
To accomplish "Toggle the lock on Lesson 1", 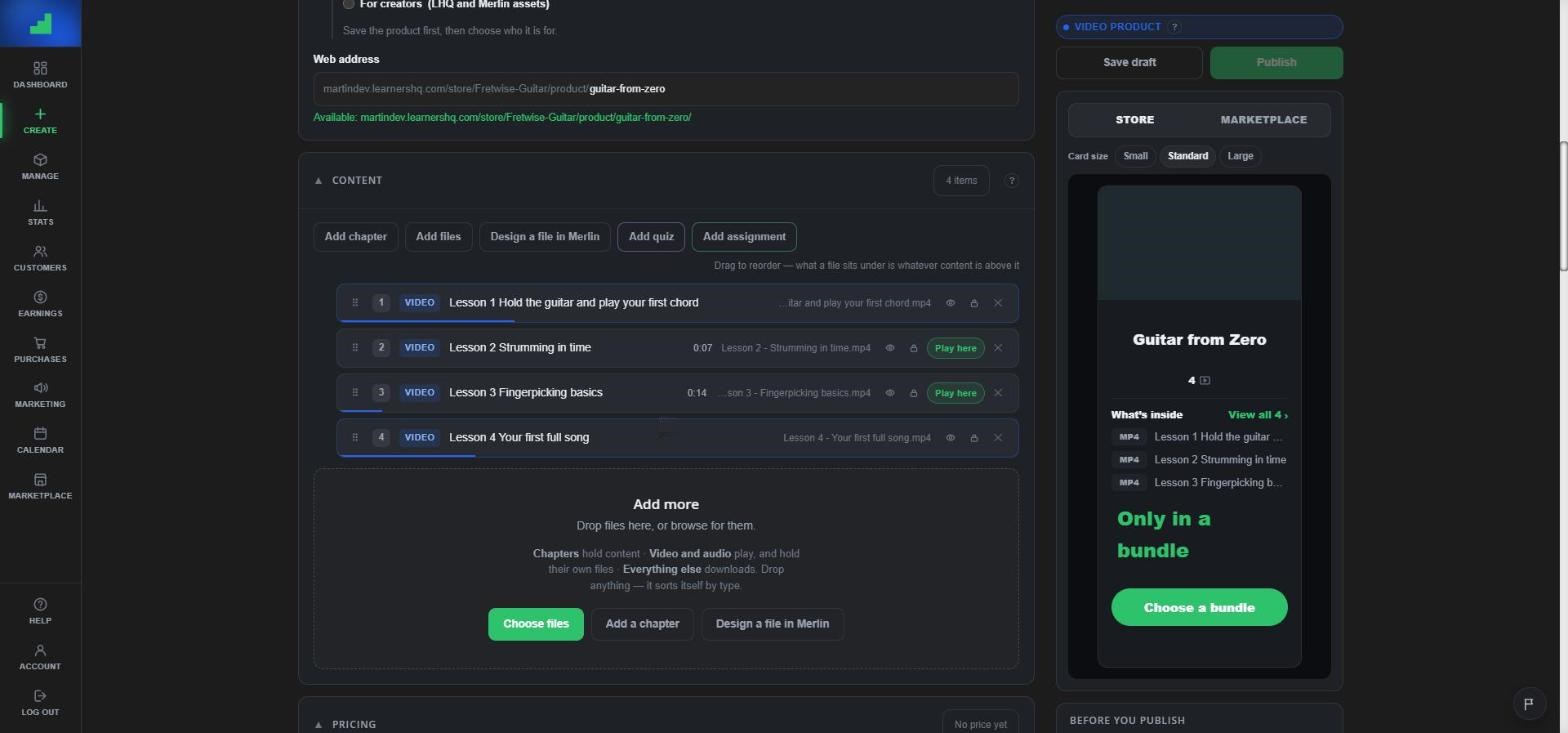I will click(x=974, y=303).
